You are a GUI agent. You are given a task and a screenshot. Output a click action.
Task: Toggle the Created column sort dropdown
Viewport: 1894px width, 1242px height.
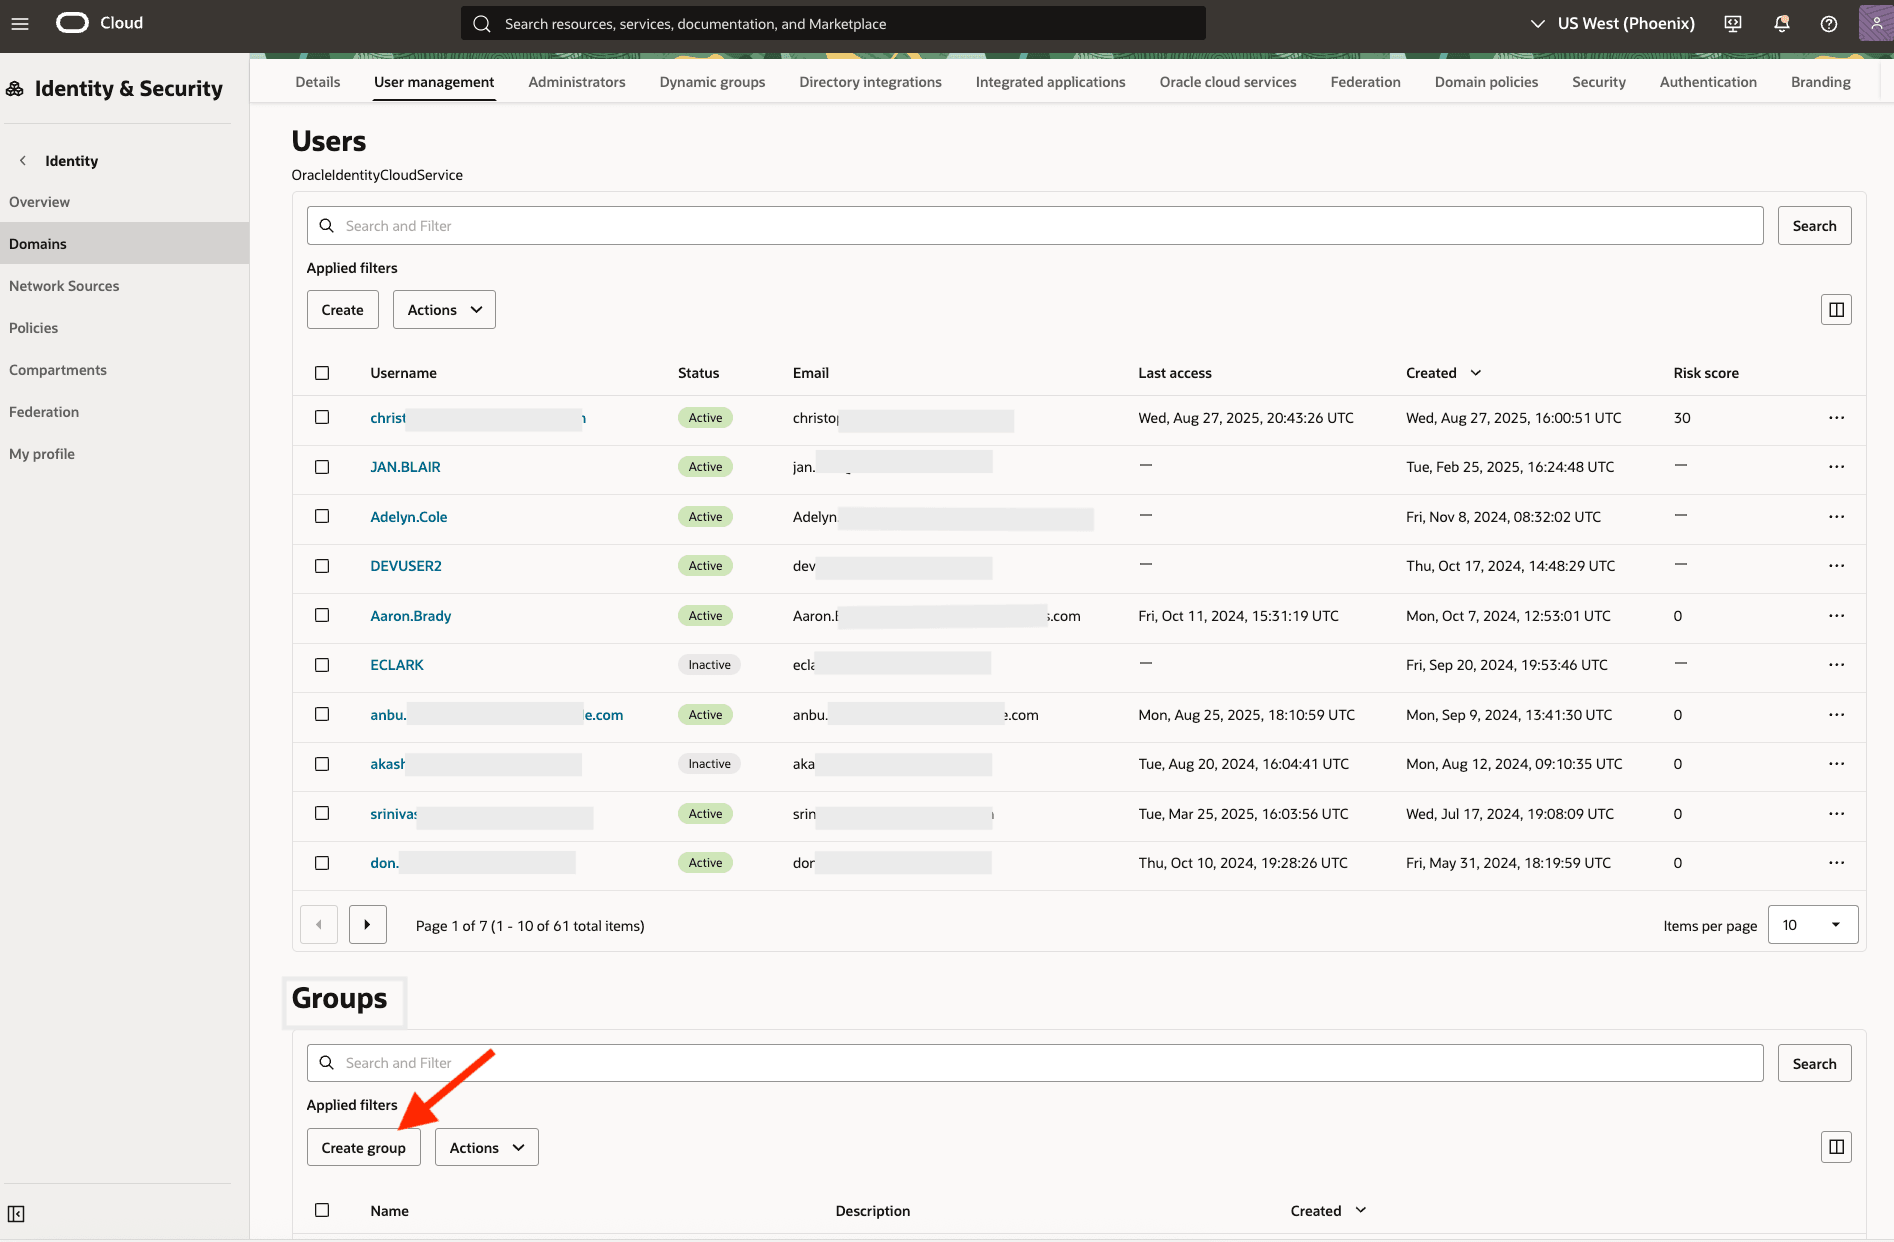(1475, 372)
